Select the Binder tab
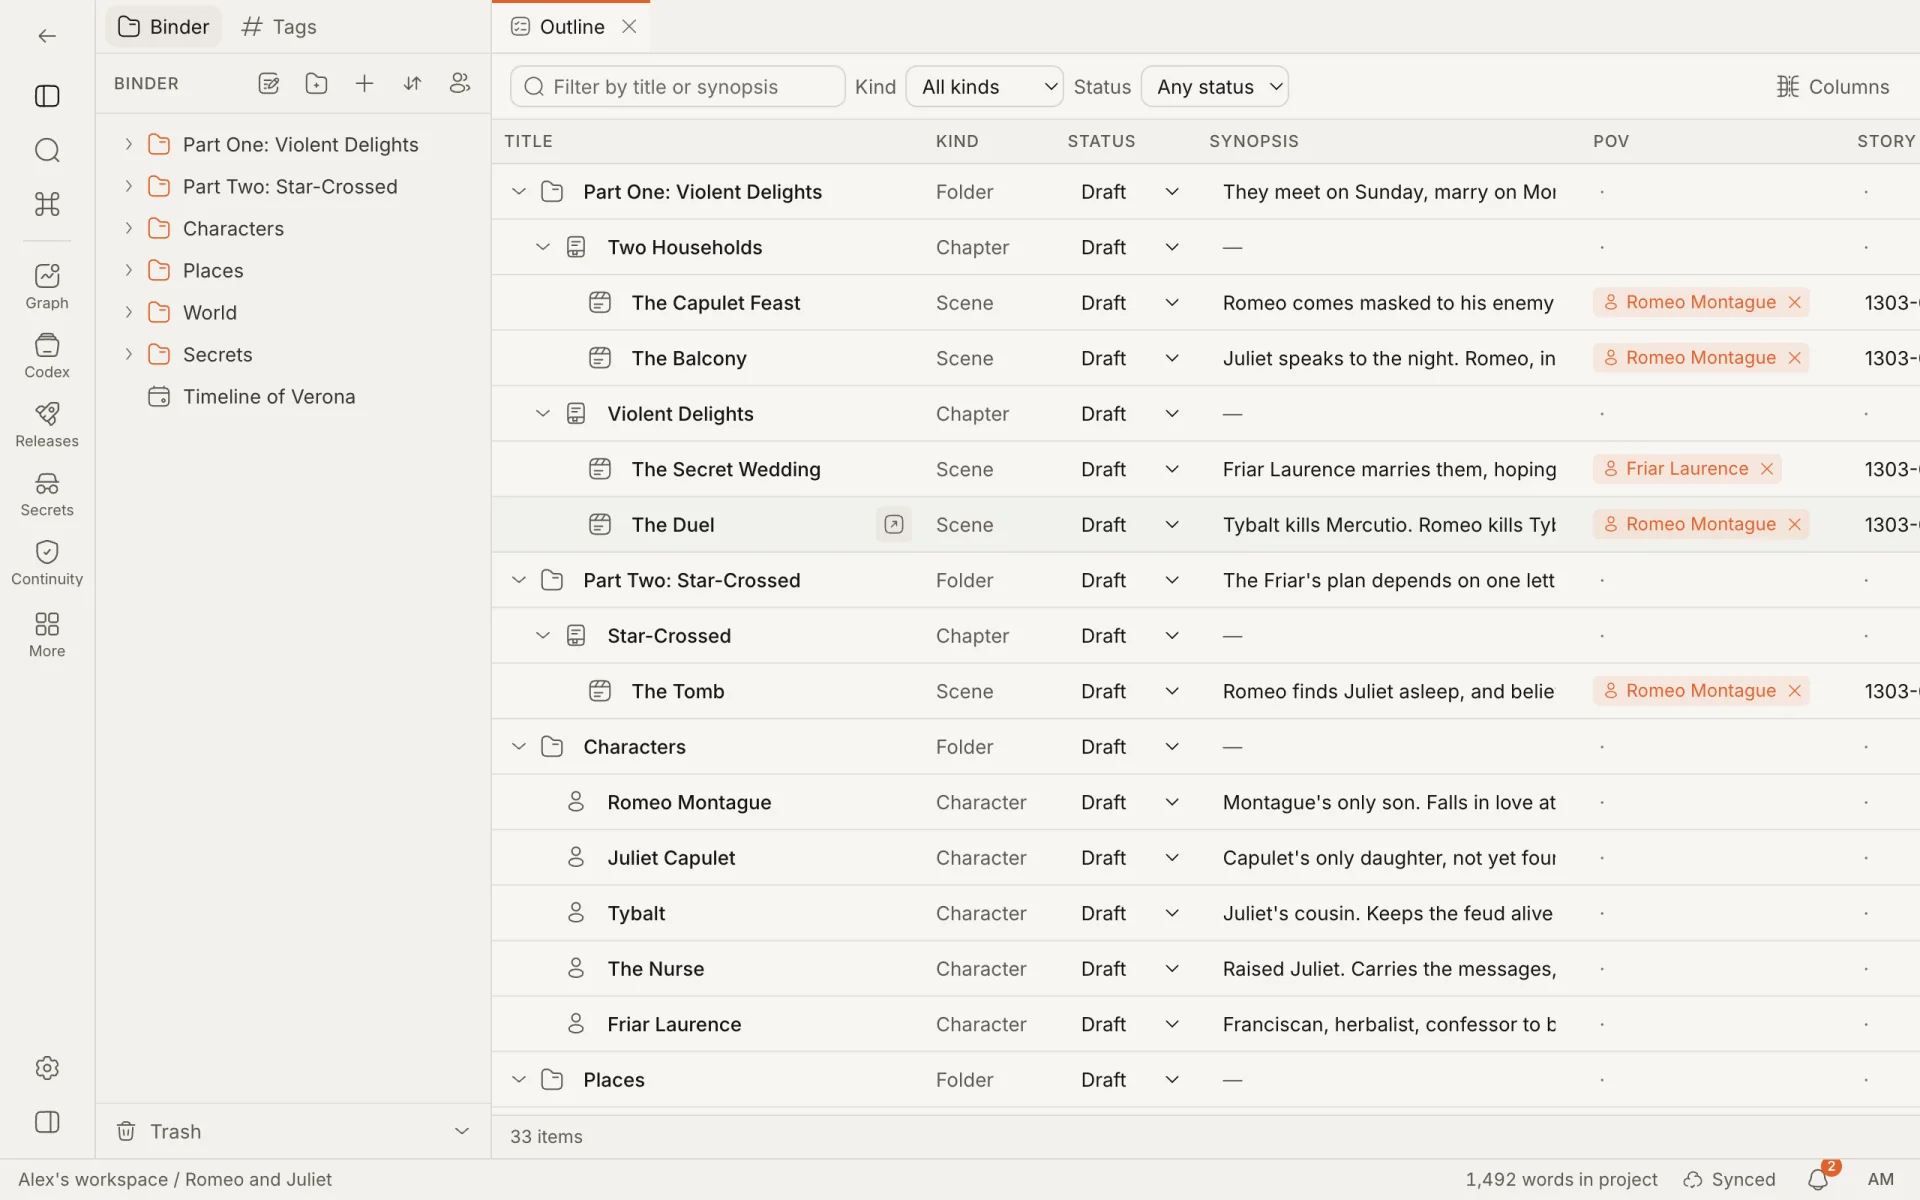Screen dimensions: 1920x1200 tap(164, 27)
